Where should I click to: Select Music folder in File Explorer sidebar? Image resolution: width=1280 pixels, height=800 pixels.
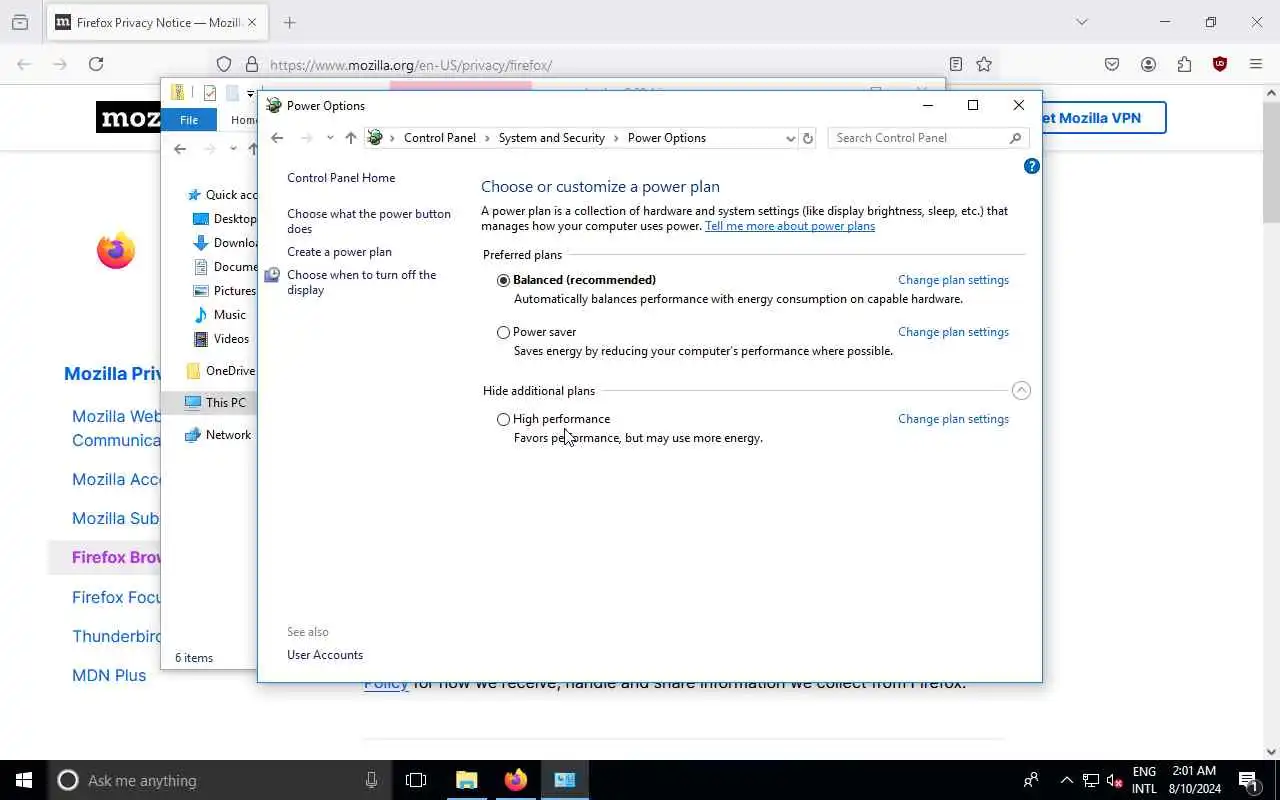coord(221,315)
